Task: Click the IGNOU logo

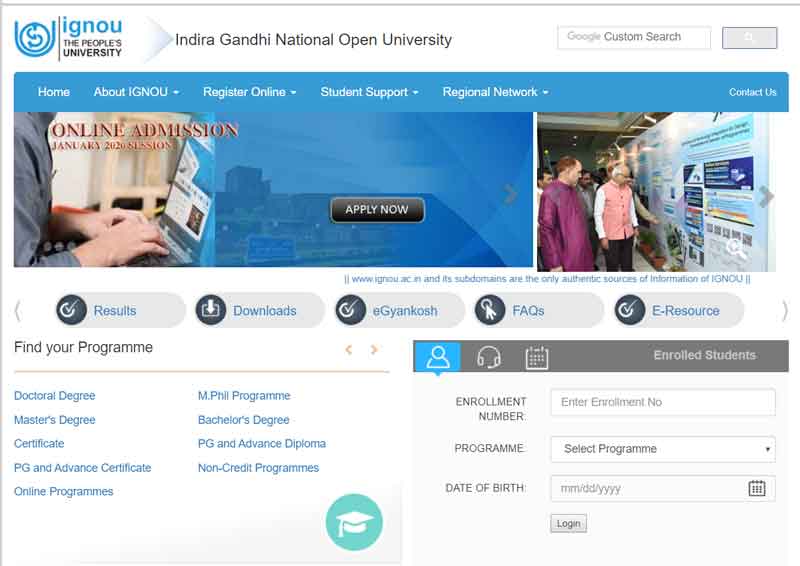Action: pyautogui.click(x=69, y=38)
